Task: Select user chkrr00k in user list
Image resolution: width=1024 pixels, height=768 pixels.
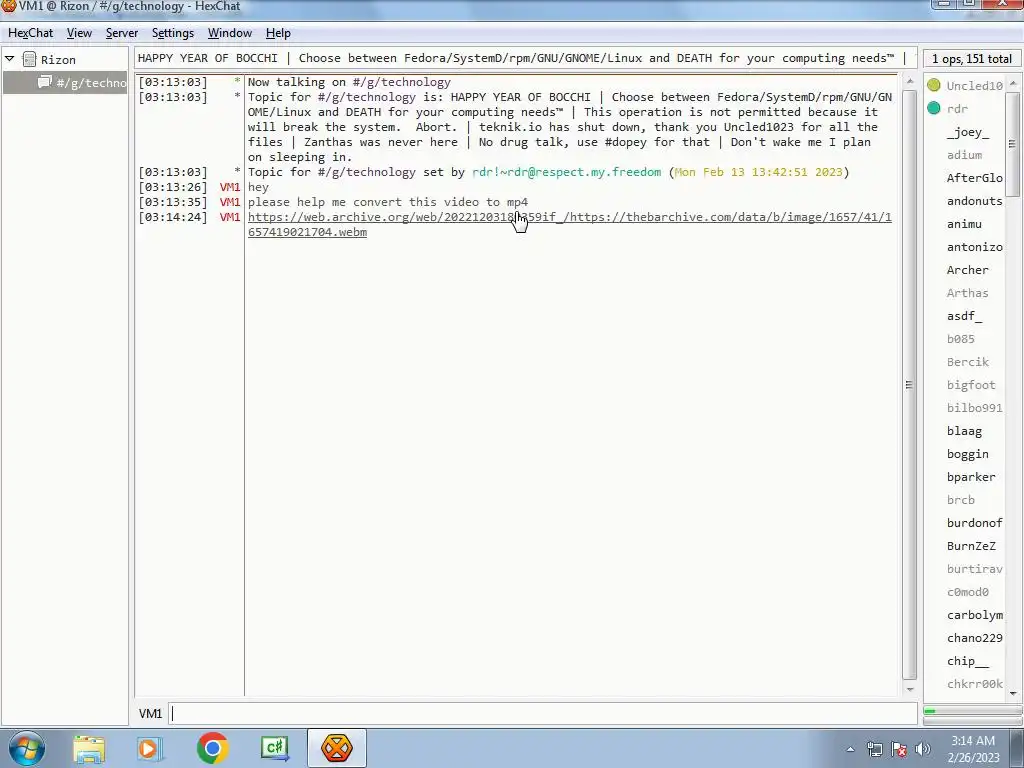Action: [974, 684]
